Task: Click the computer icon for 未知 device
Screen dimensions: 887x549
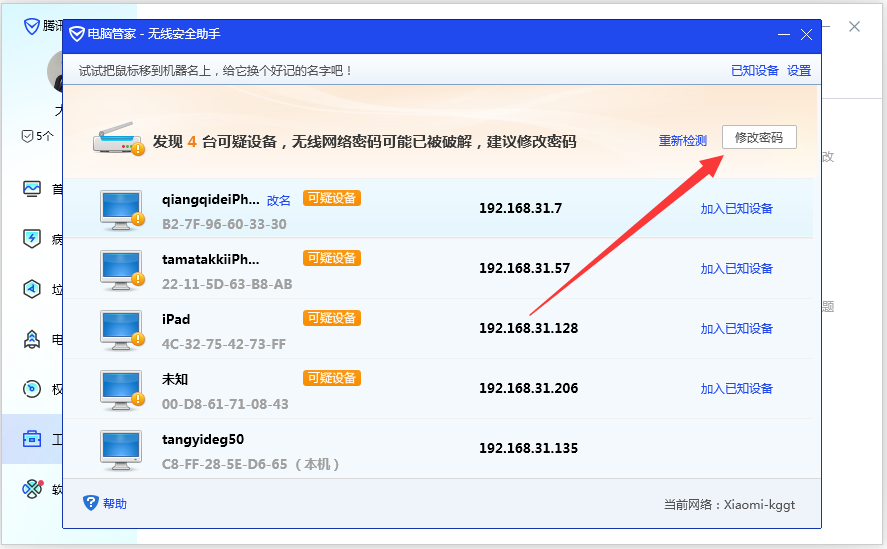Action: coord(122,390)
